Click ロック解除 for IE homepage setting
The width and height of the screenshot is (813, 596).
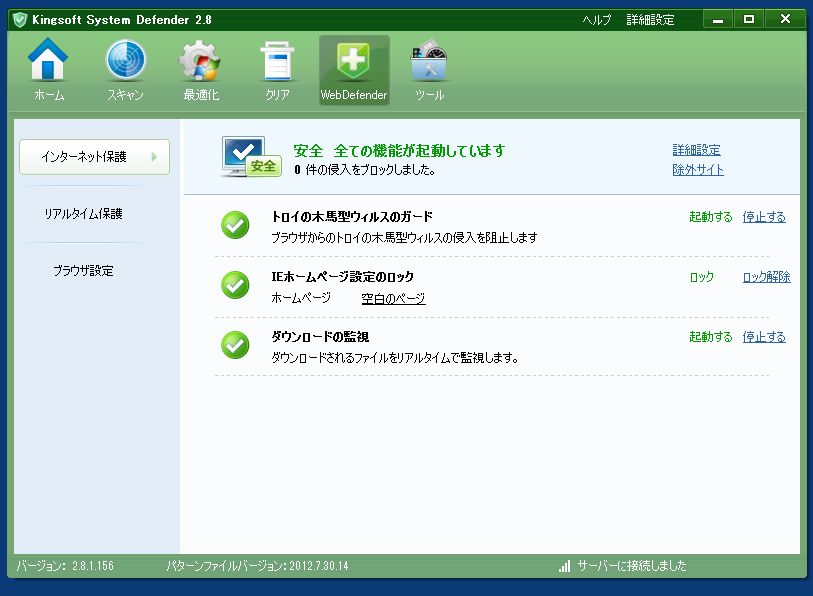[x=766, y=277]
